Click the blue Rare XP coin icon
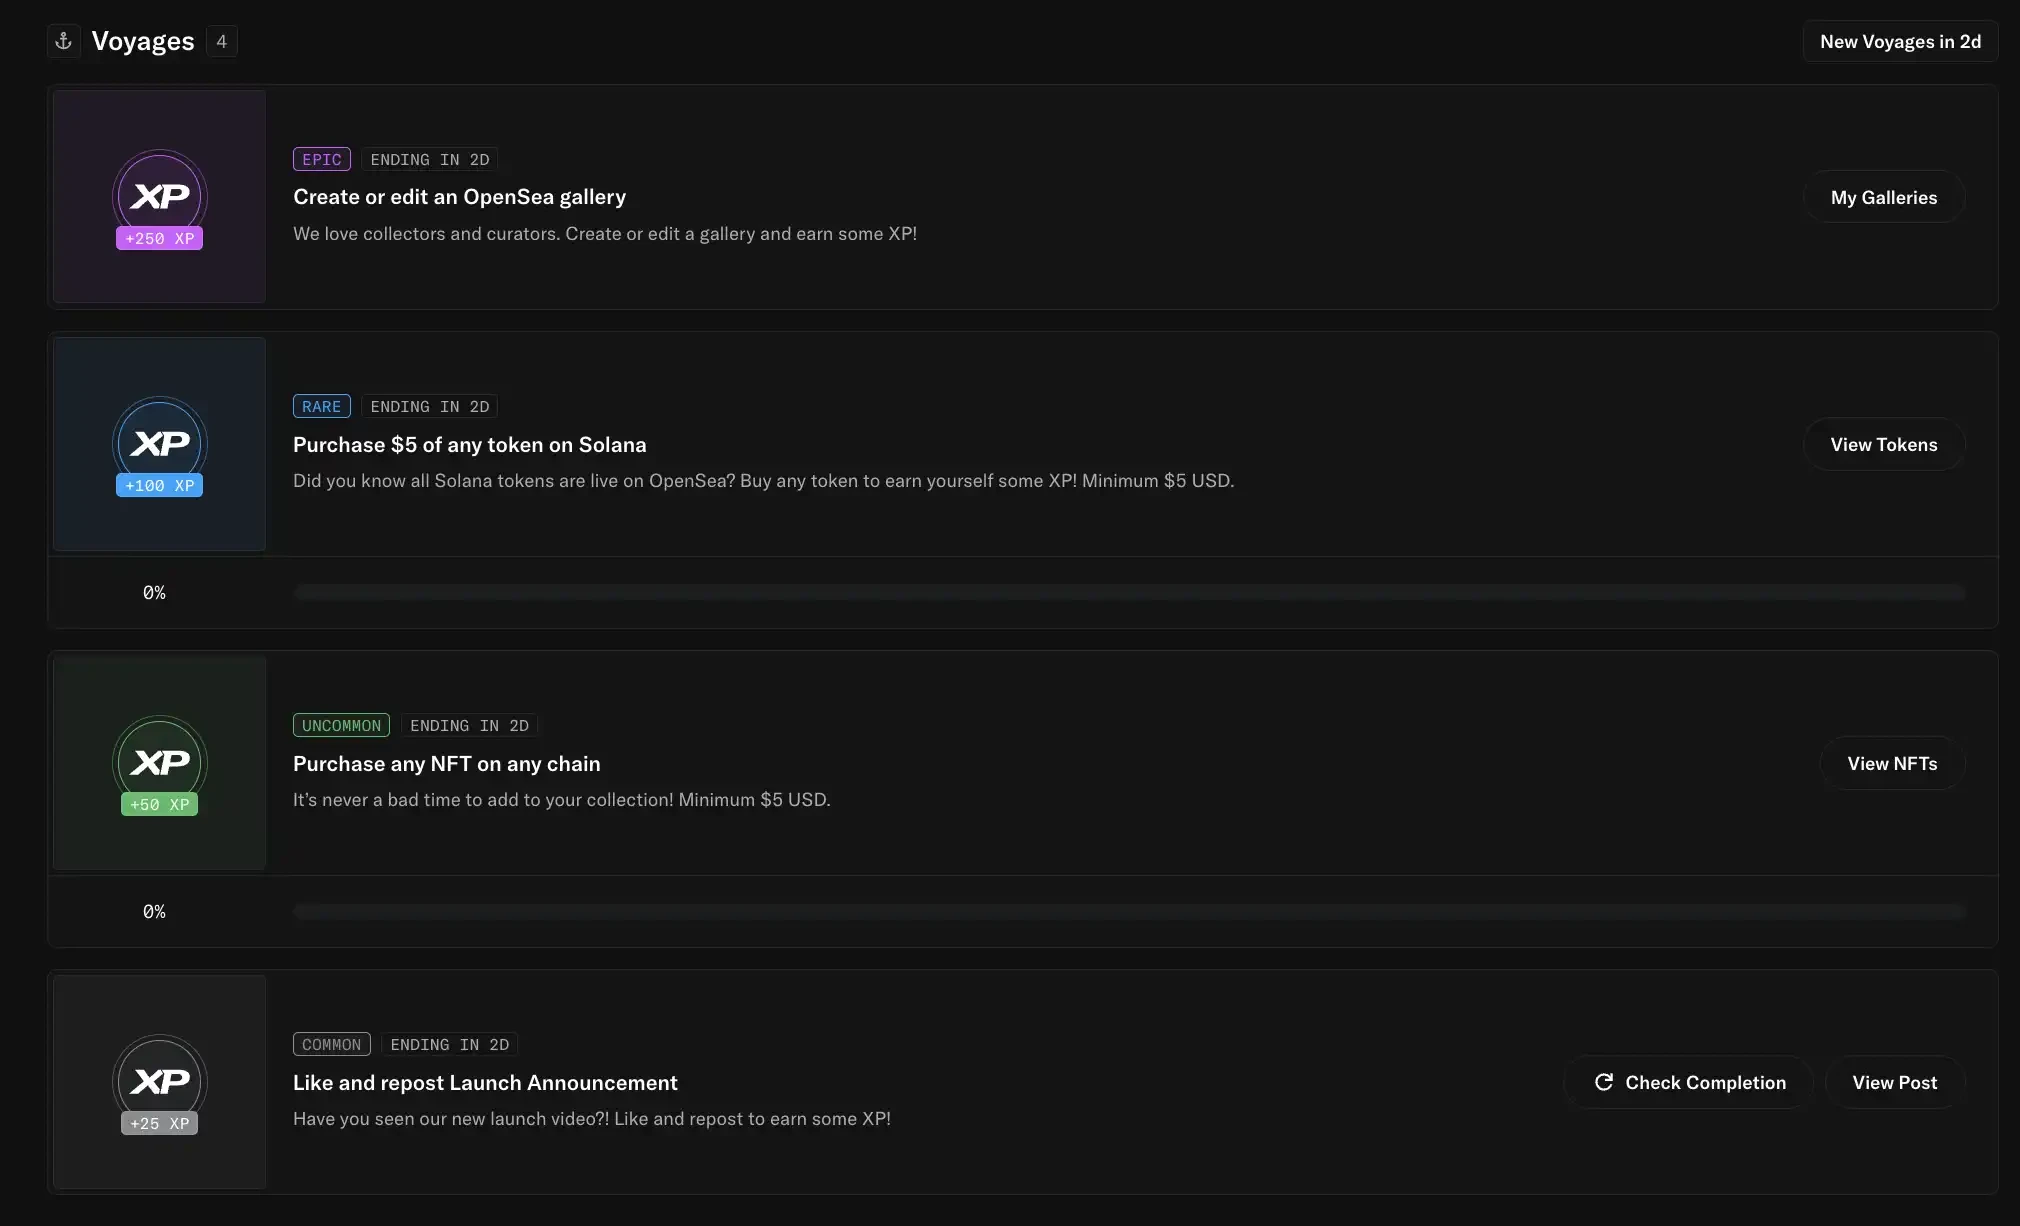Image resolution: width=2020 pixels, height=1226 pixels. 160,442
